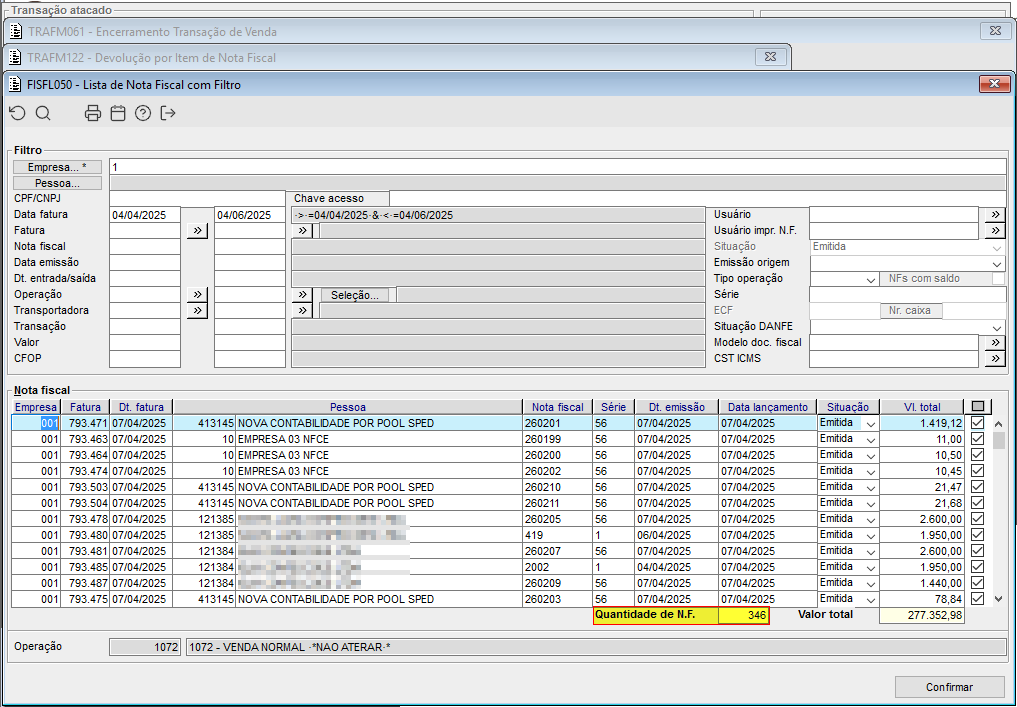Open Situação dropdown in row 793.480

870,535
